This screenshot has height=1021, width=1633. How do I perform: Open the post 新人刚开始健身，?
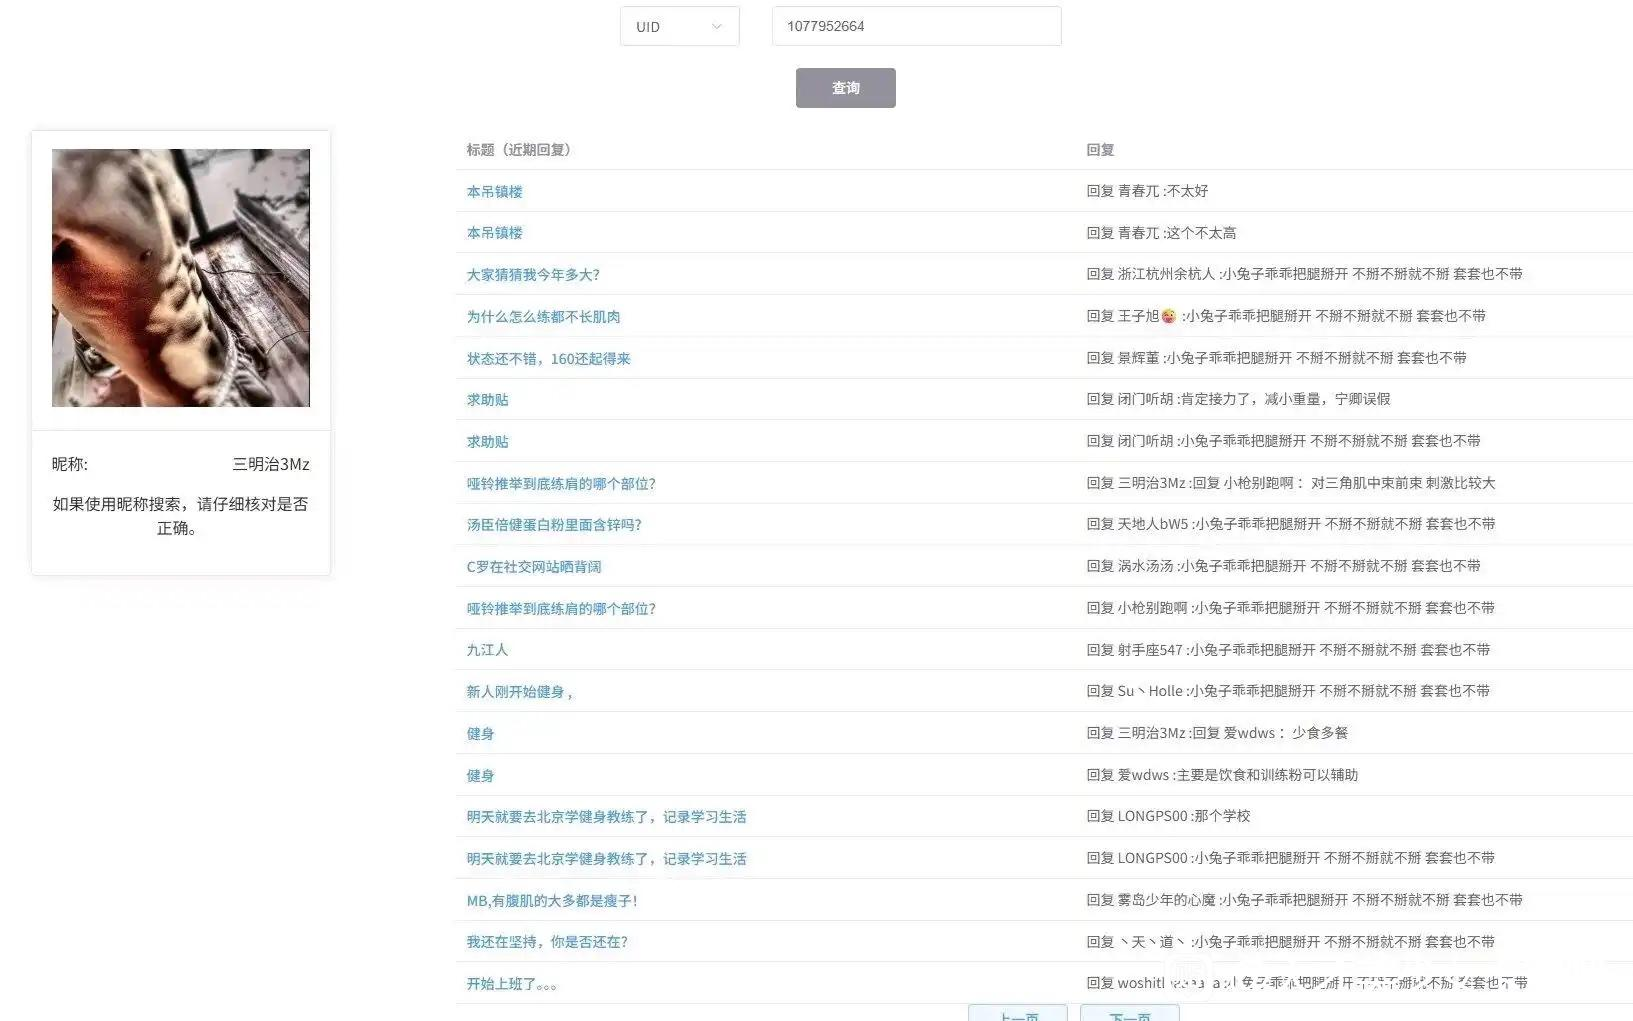click(519, 690)
